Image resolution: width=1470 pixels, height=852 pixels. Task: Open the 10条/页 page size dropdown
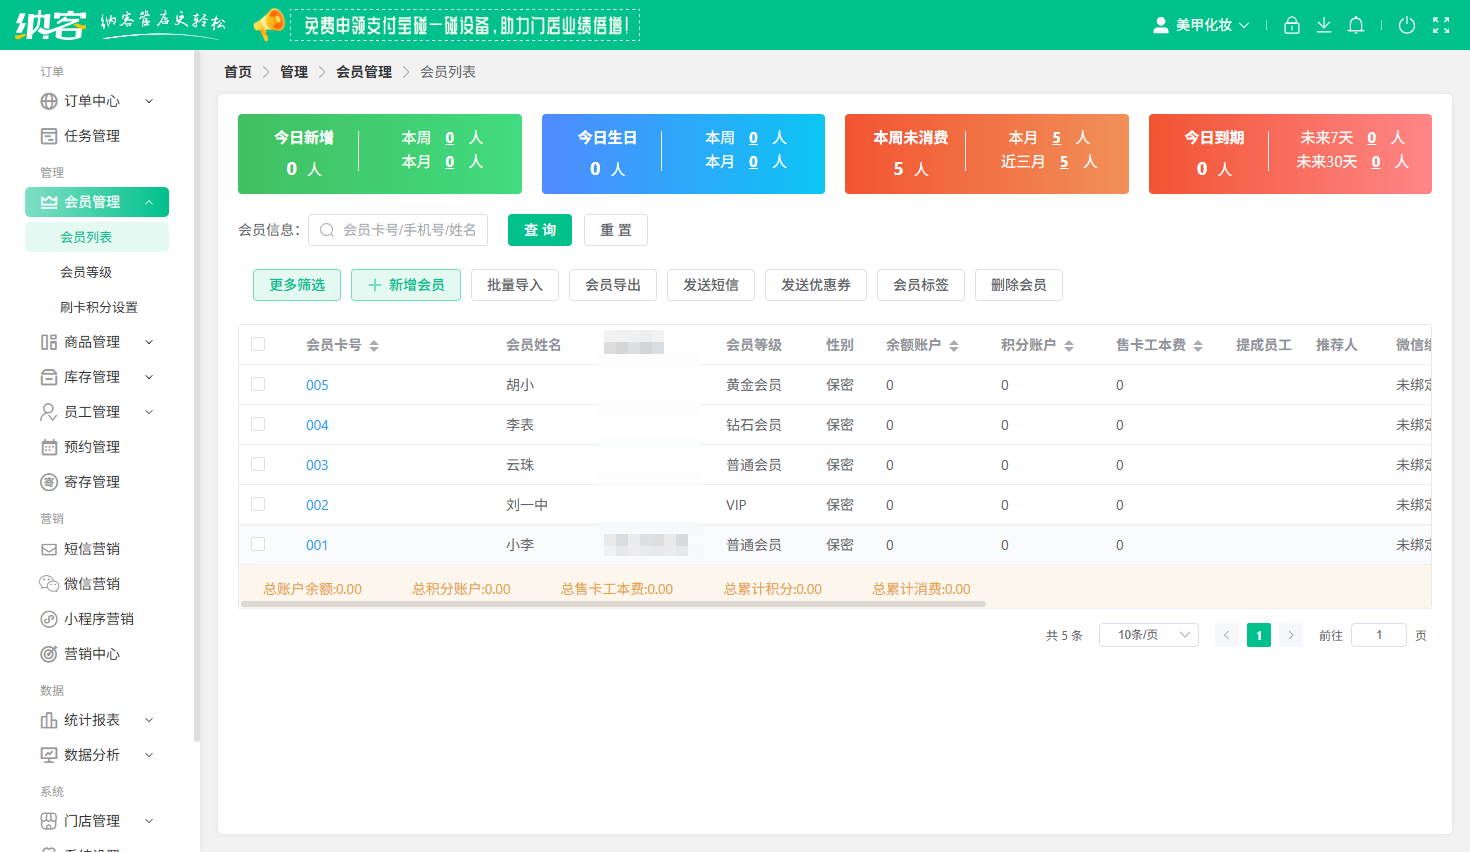click(x=1148, y=635)
